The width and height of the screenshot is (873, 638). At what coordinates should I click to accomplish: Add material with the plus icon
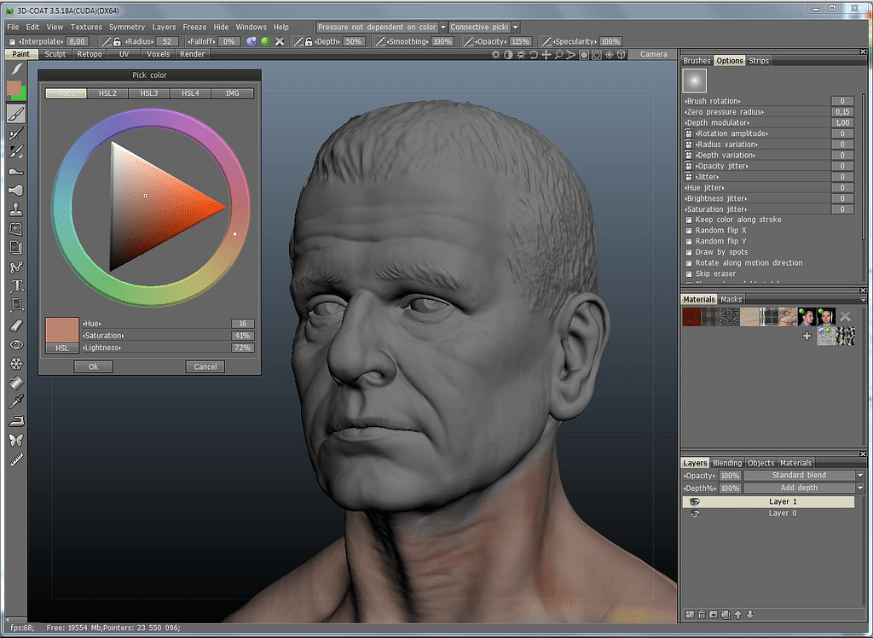tap(806, 337)
